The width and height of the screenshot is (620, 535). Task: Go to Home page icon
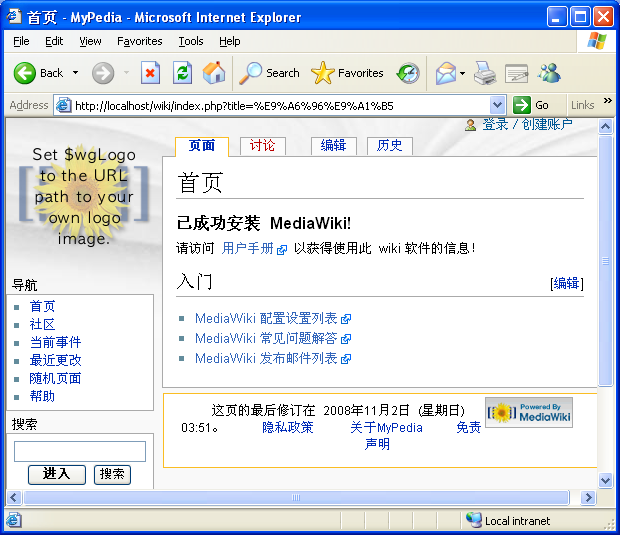coord(214,73)
